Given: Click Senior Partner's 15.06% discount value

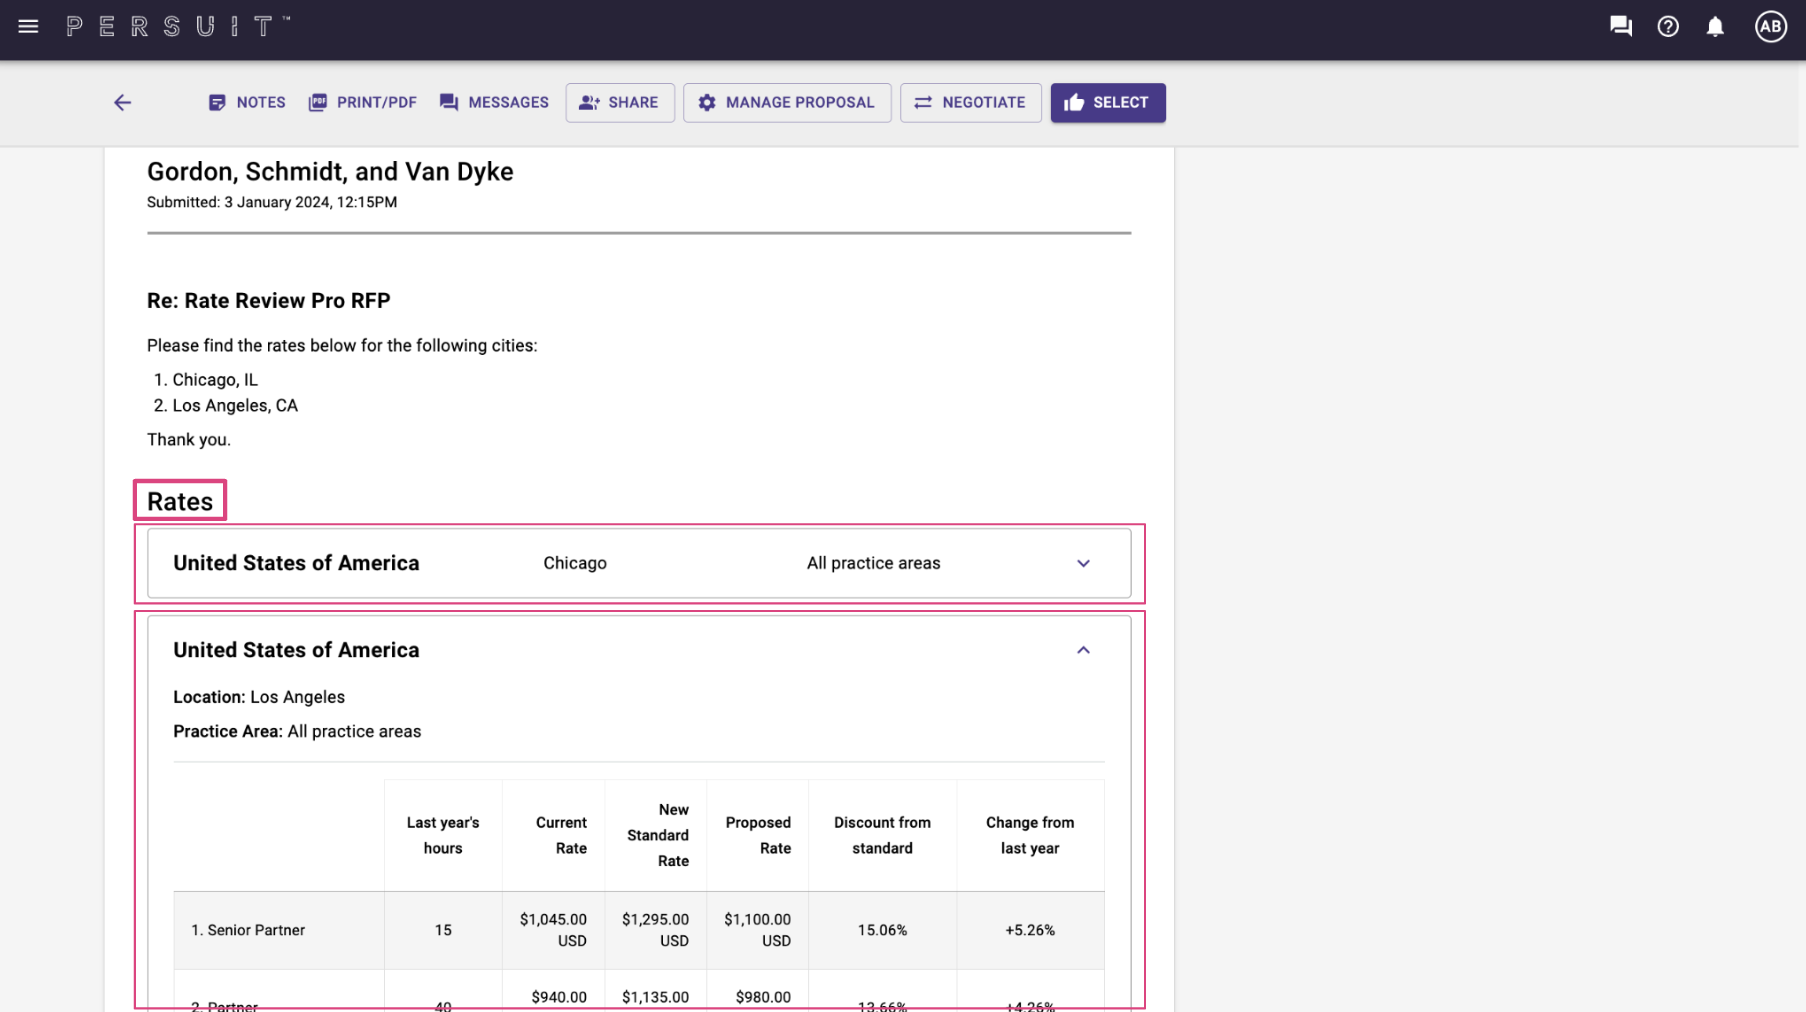Looking at the screenshot, I should [882, 931].
